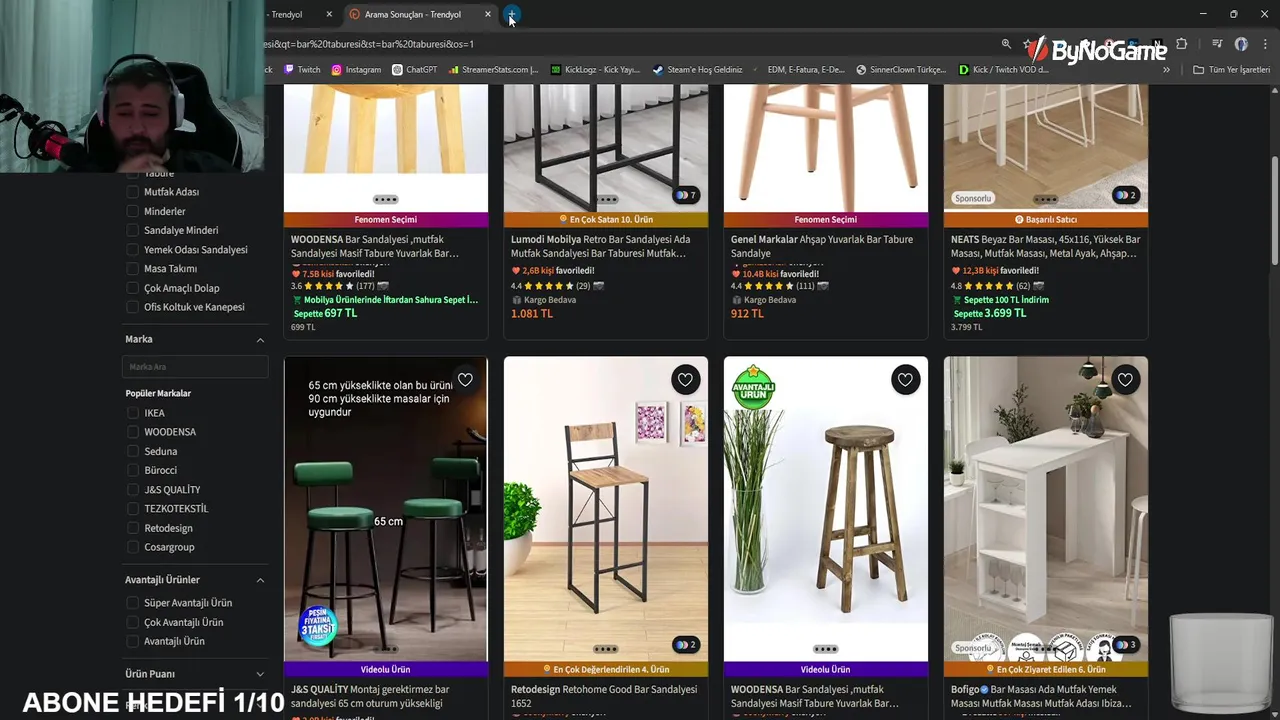The image size is (1280, 720).
Task: Open the Twitch bookmark
Action: [x=302, y=70]
